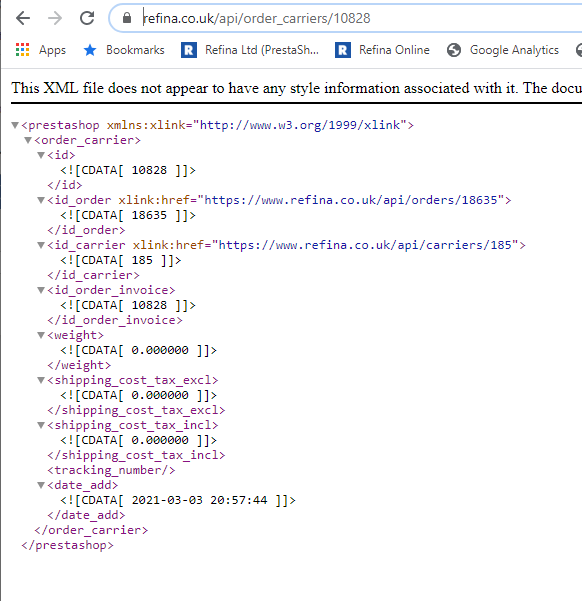Click the closing id_order_invoice tag
The image size is (582, 601).
click(115, 320)
